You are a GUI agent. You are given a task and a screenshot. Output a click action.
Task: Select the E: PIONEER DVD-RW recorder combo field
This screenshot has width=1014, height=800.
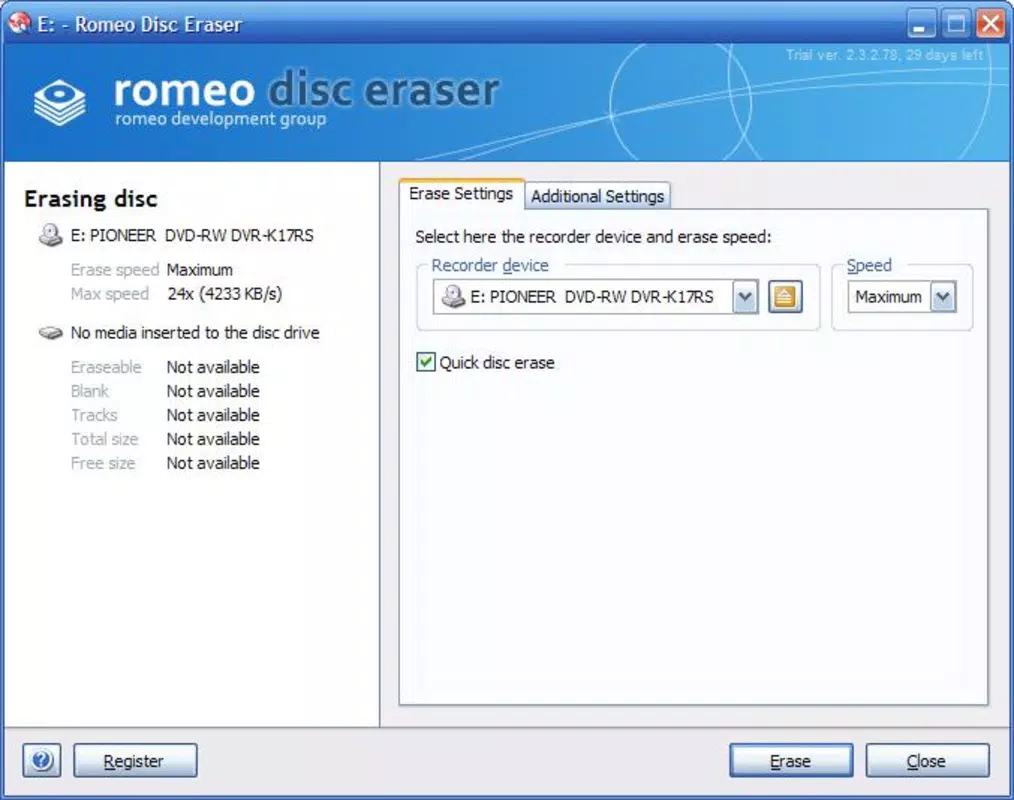pyautogui.click(x=596, y=297)
